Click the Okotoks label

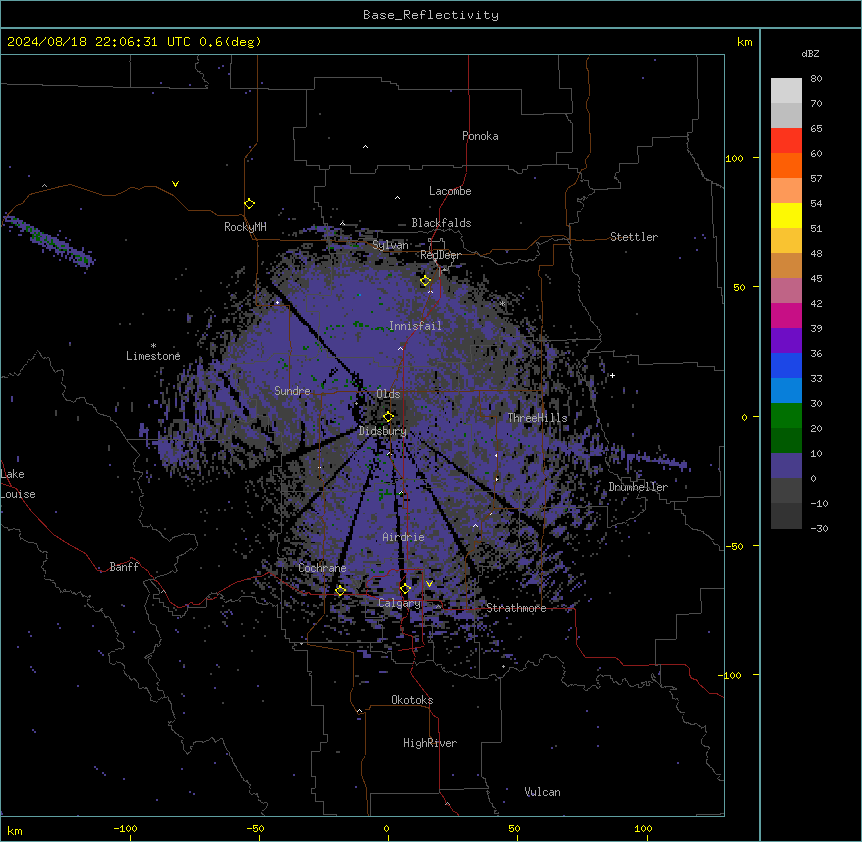coord(412,700)
